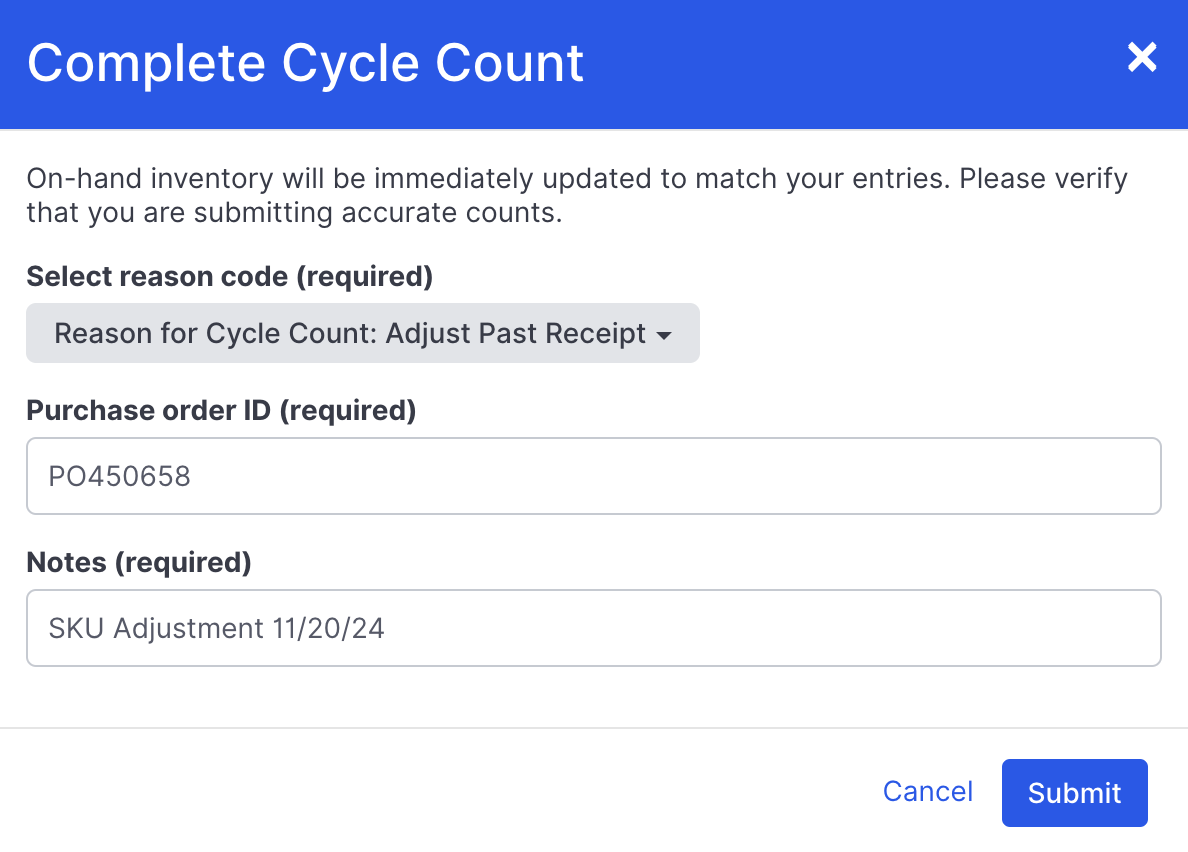Click the Purchase order ID label

221,410
